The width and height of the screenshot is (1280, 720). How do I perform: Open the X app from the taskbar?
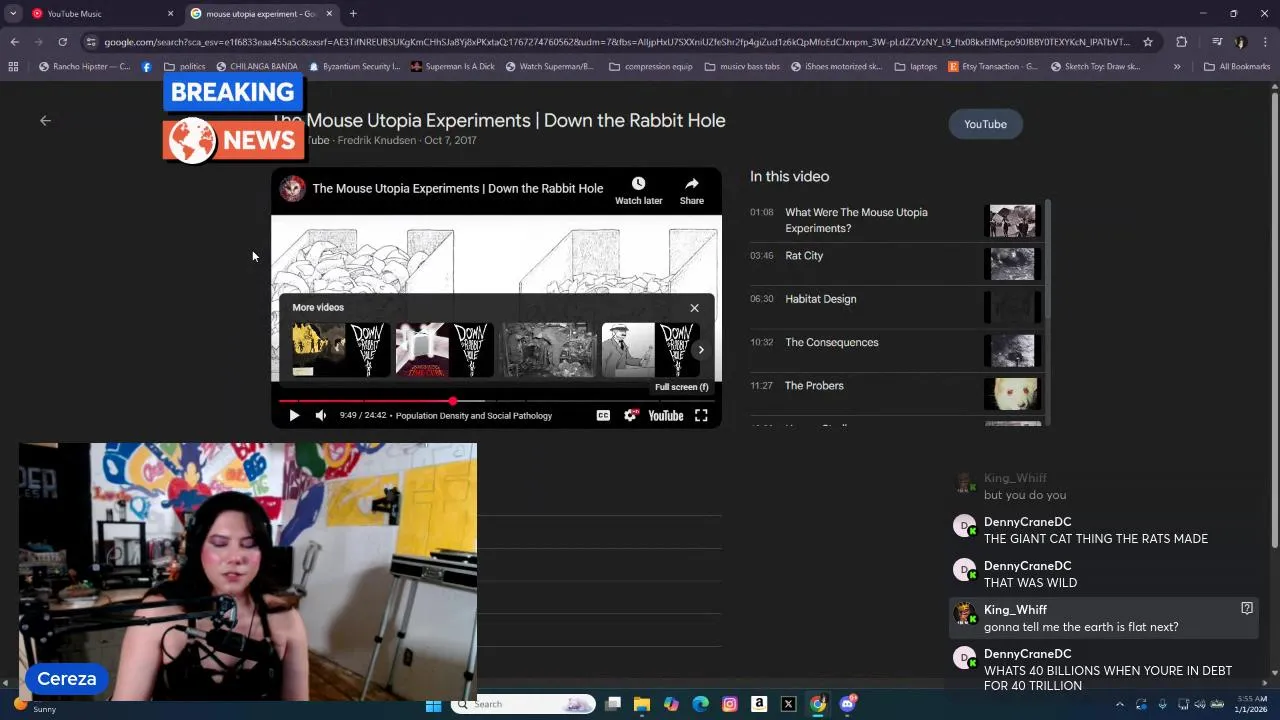tap(788, 704)
